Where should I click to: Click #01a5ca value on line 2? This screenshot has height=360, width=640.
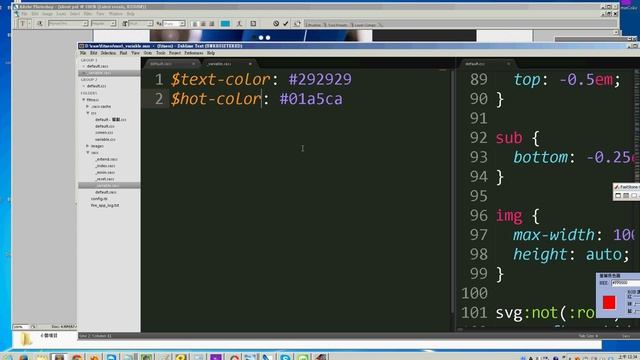(311, 99)
